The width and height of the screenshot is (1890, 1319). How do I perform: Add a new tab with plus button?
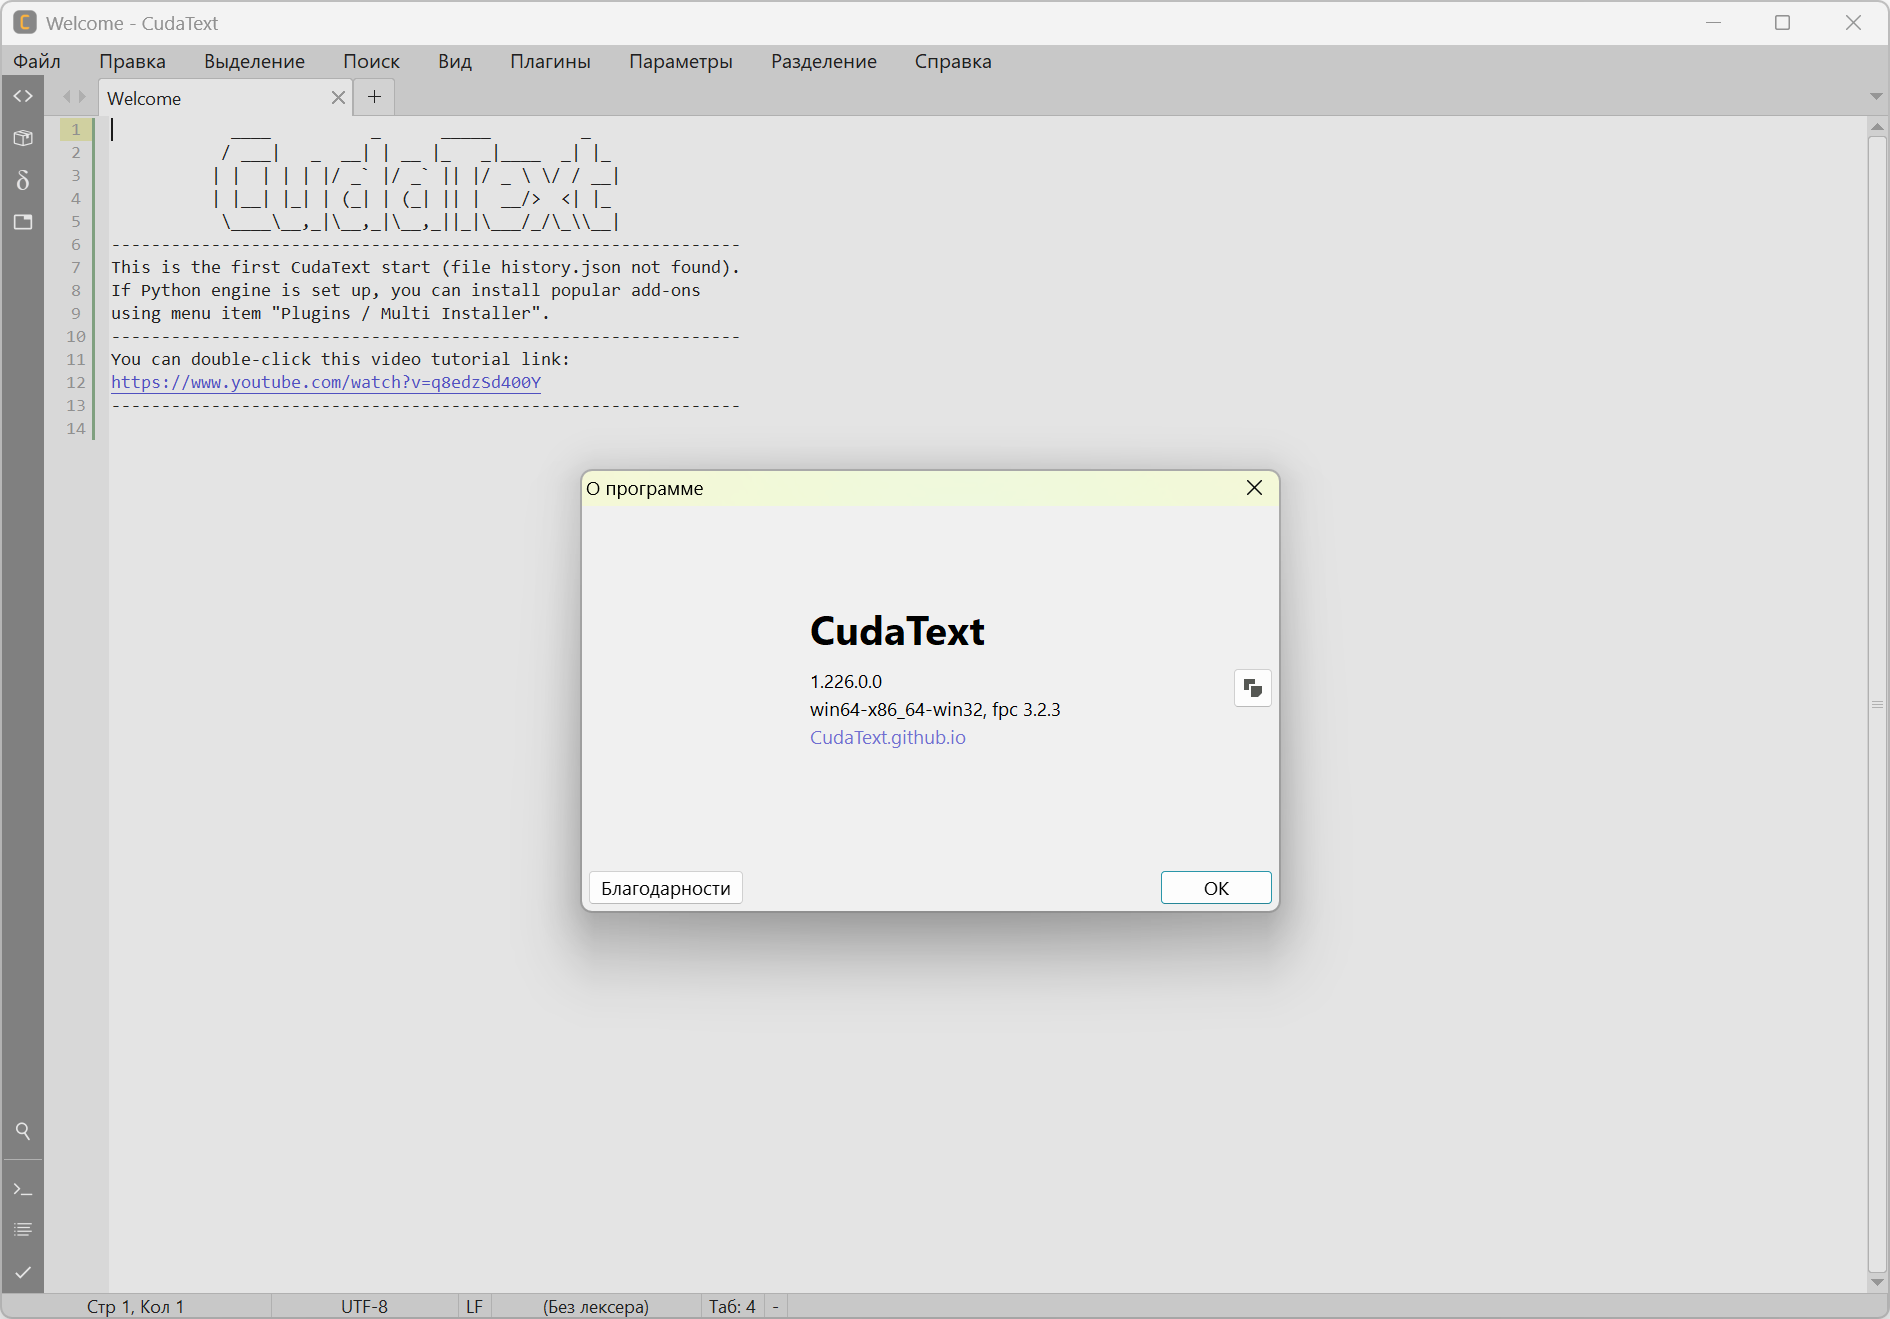point(375,97)
